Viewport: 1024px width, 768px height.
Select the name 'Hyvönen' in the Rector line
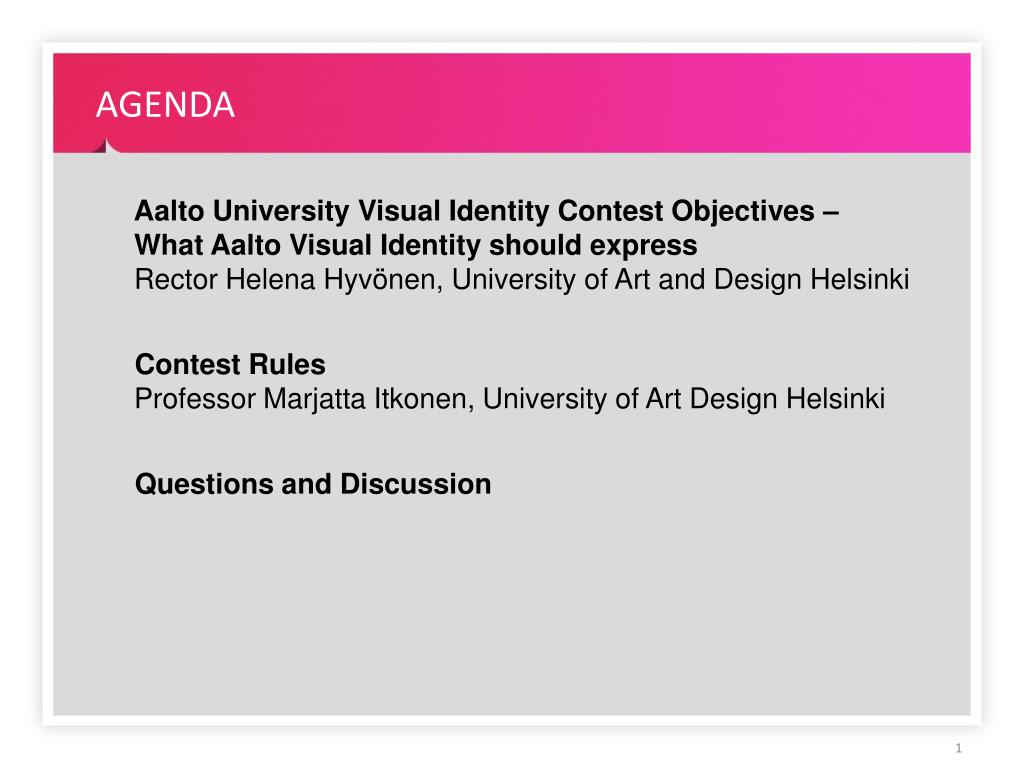click(383, 280)
